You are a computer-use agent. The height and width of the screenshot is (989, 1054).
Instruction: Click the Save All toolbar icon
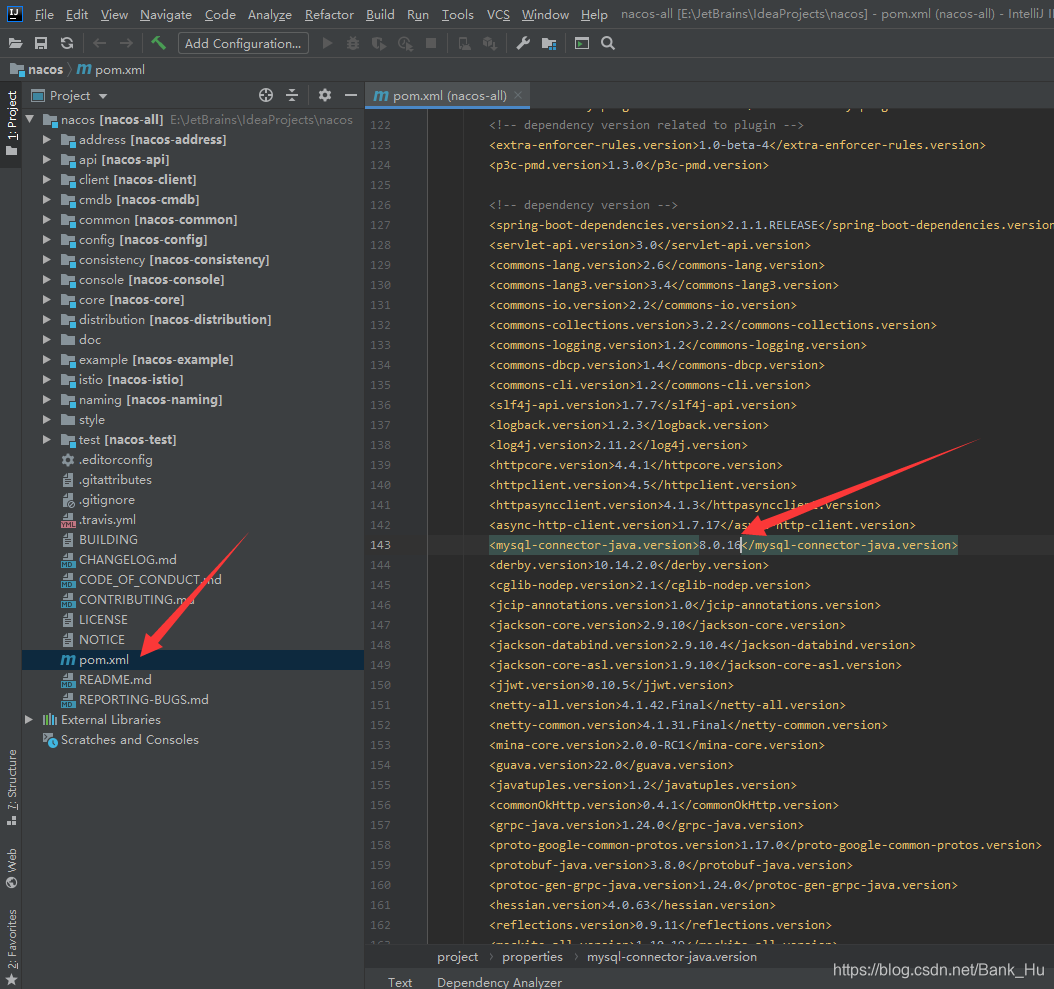click(x=41, y=43)
